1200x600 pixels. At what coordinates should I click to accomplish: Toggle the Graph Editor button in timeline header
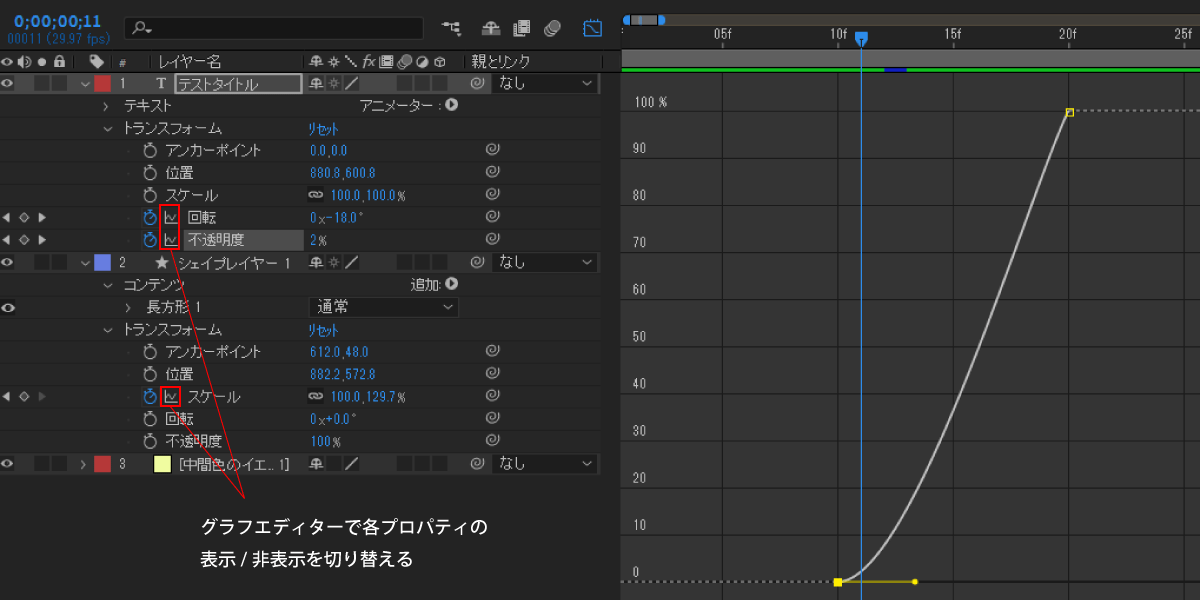pos(593,28)
